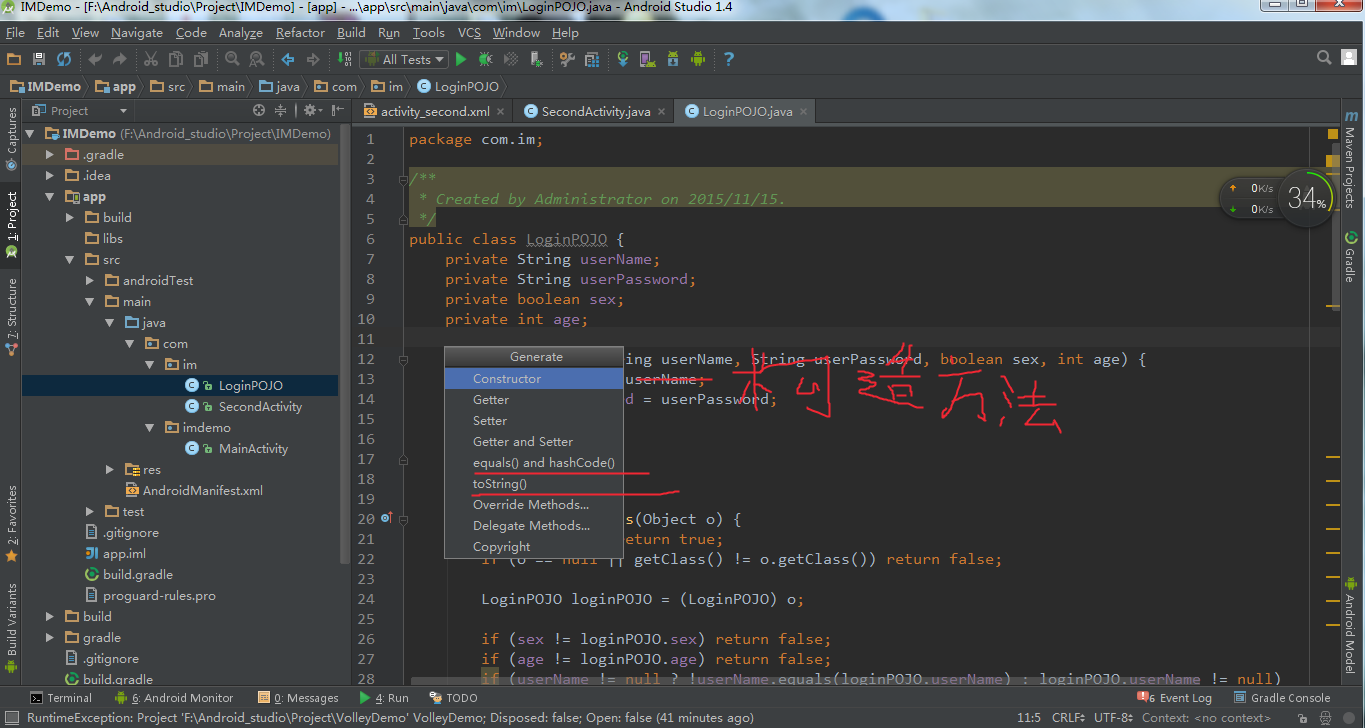Close the activity_second.xml tab
Image resolution: width=1365 pixels, height=728 pixels.
(500, 112)
